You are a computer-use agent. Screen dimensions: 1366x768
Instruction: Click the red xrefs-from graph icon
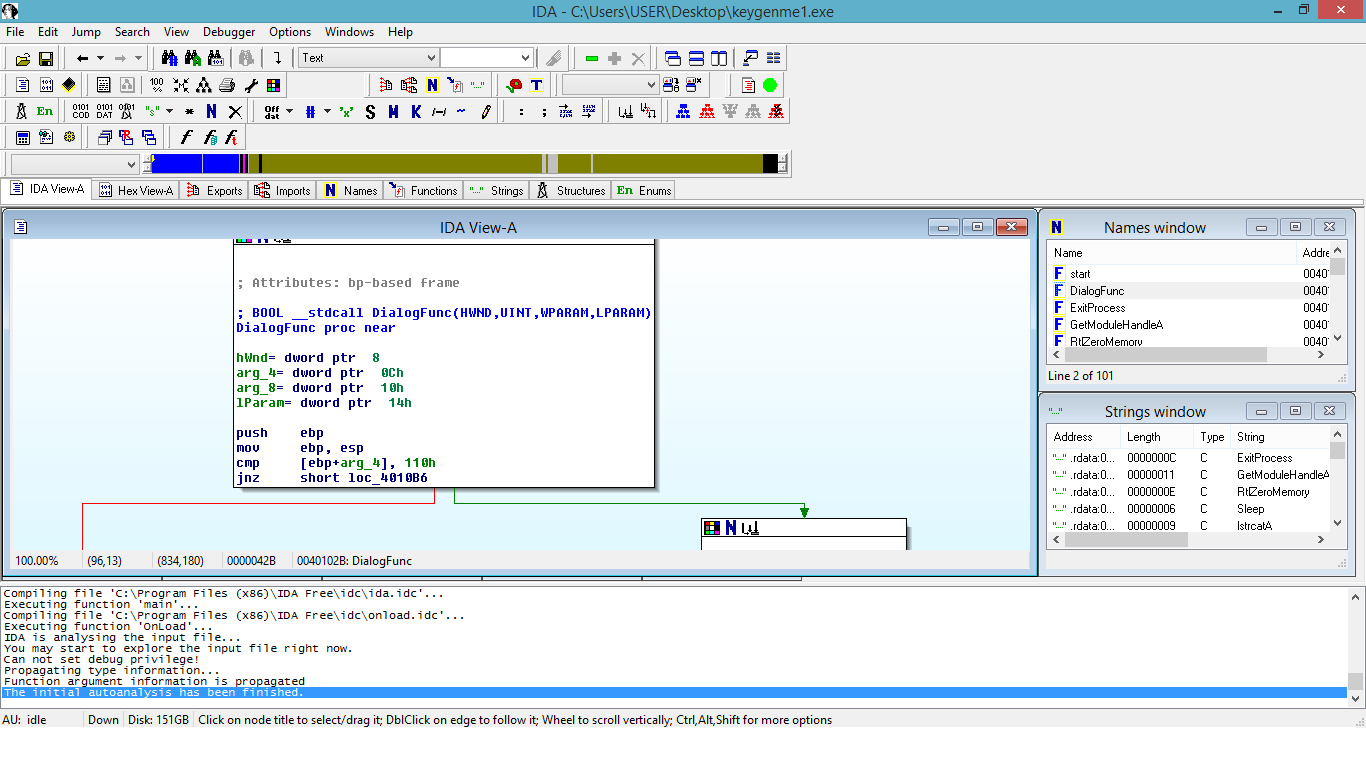(707, 111)
